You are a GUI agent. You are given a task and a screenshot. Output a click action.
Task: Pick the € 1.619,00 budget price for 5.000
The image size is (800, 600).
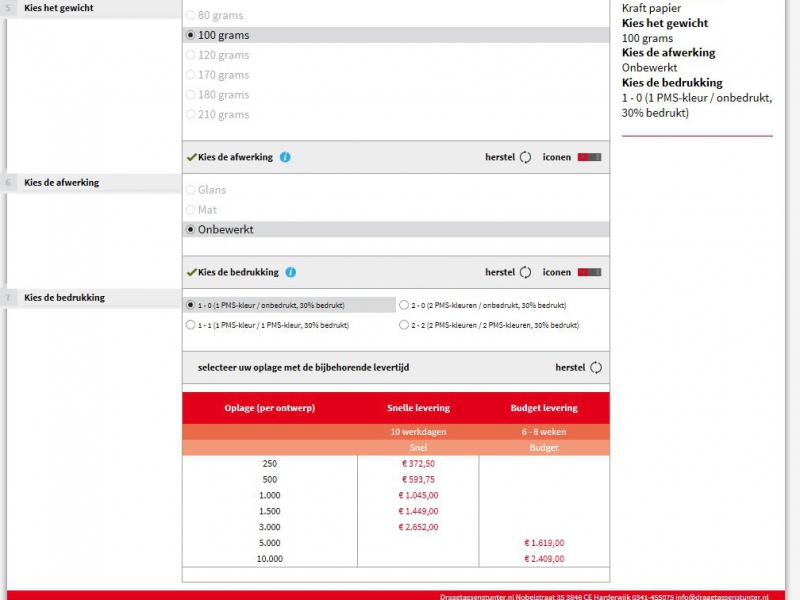point(544,543)
